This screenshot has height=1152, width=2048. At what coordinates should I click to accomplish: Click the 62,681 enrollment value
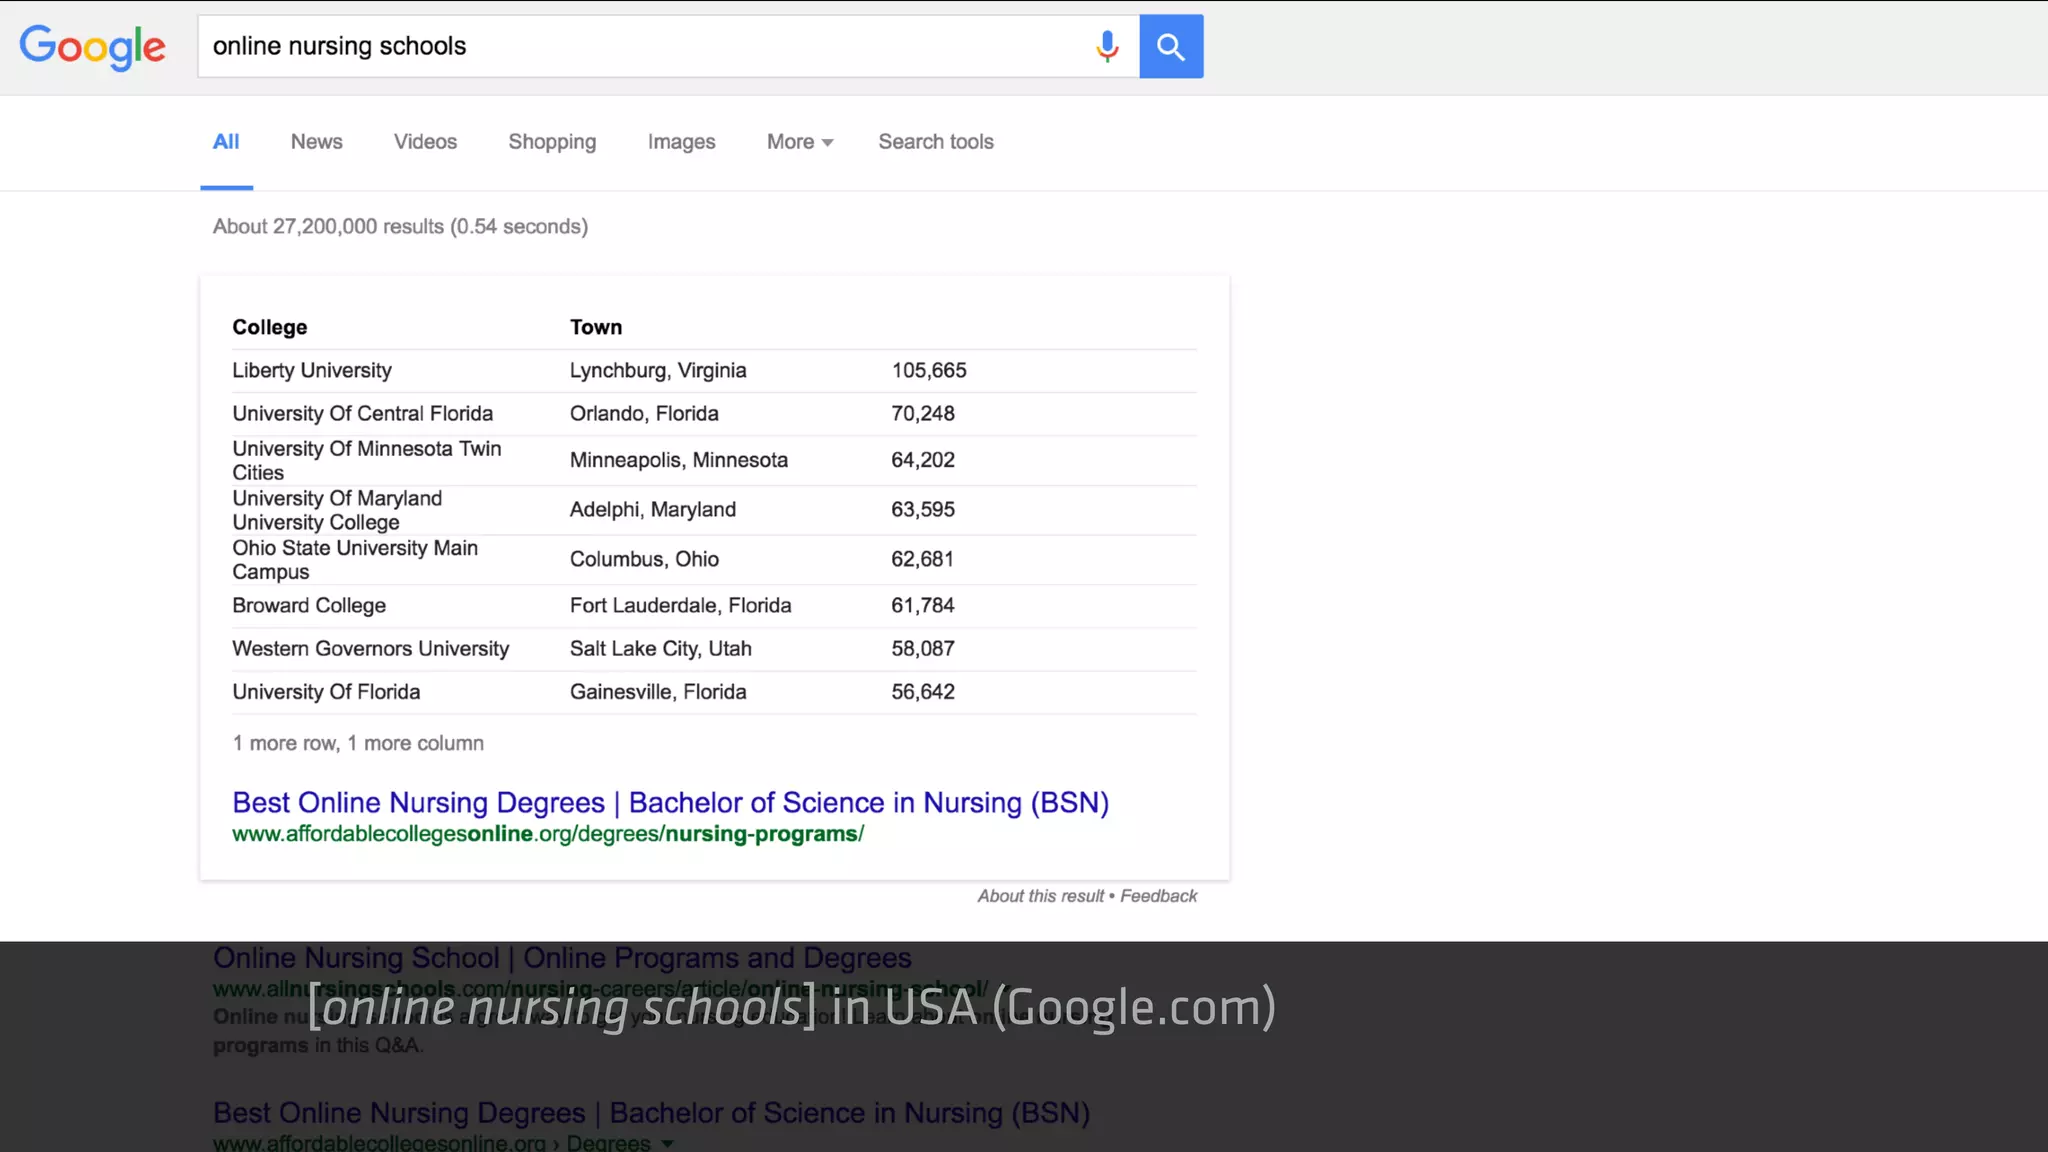click(x=922, y=559)
